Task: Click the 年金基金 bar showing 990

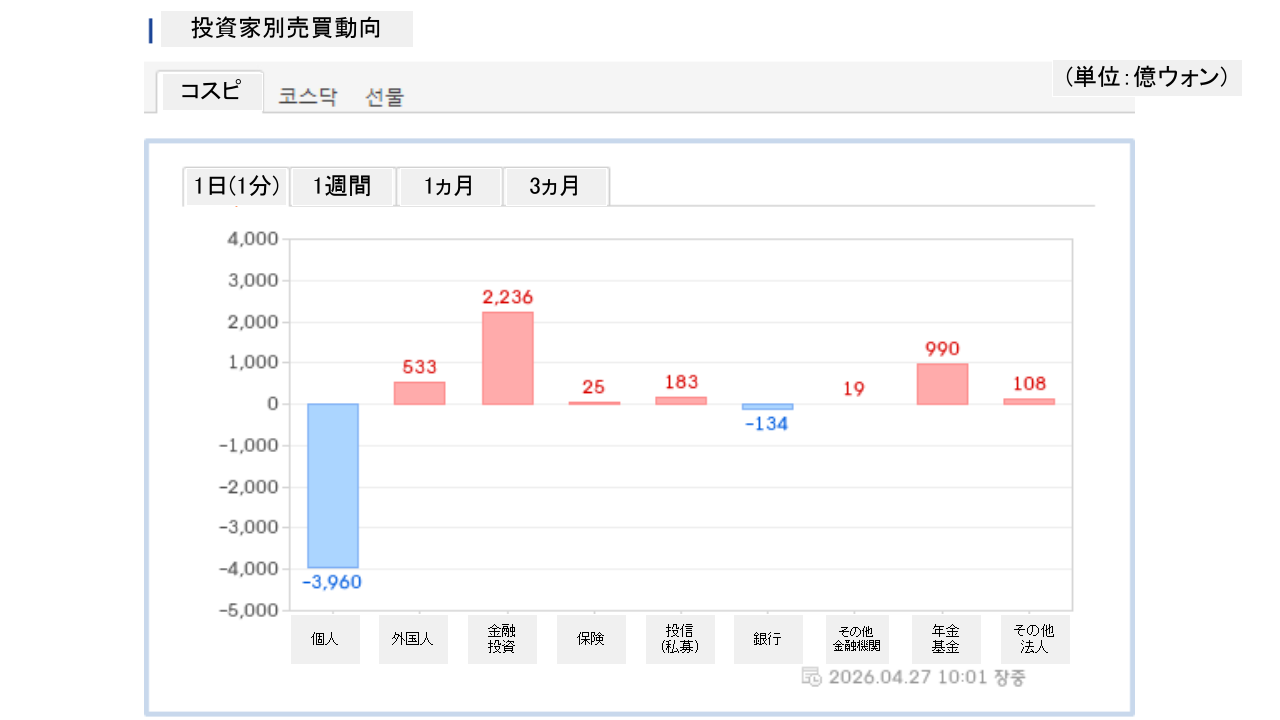Action: coord(942,384)
